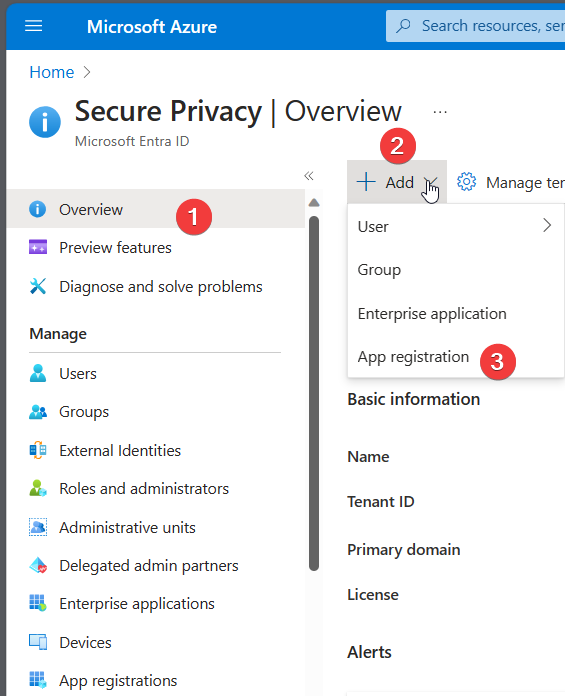Expand the Add dropdown chevron
Viewport: 565px width, 696px height.
(x=431, y=182)
